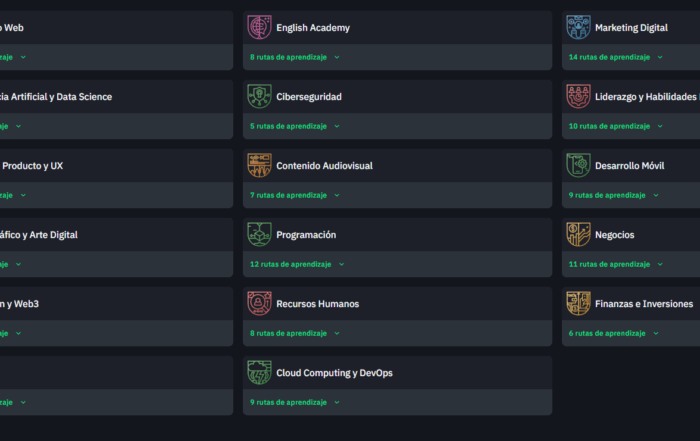Click the Liderazgo y Habilidades icon
Image resolution: width=700 pixels, height=441 pixels.
pyautogui.click(x=578, y=96)
